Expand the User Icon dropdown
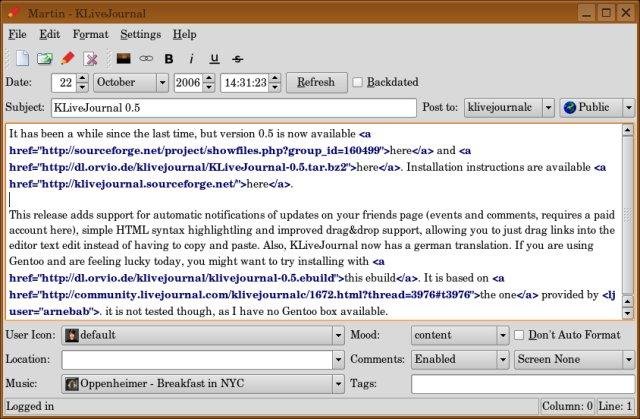Screen dimensions: 640x419 pyautogui.click(x=338, y=335)
